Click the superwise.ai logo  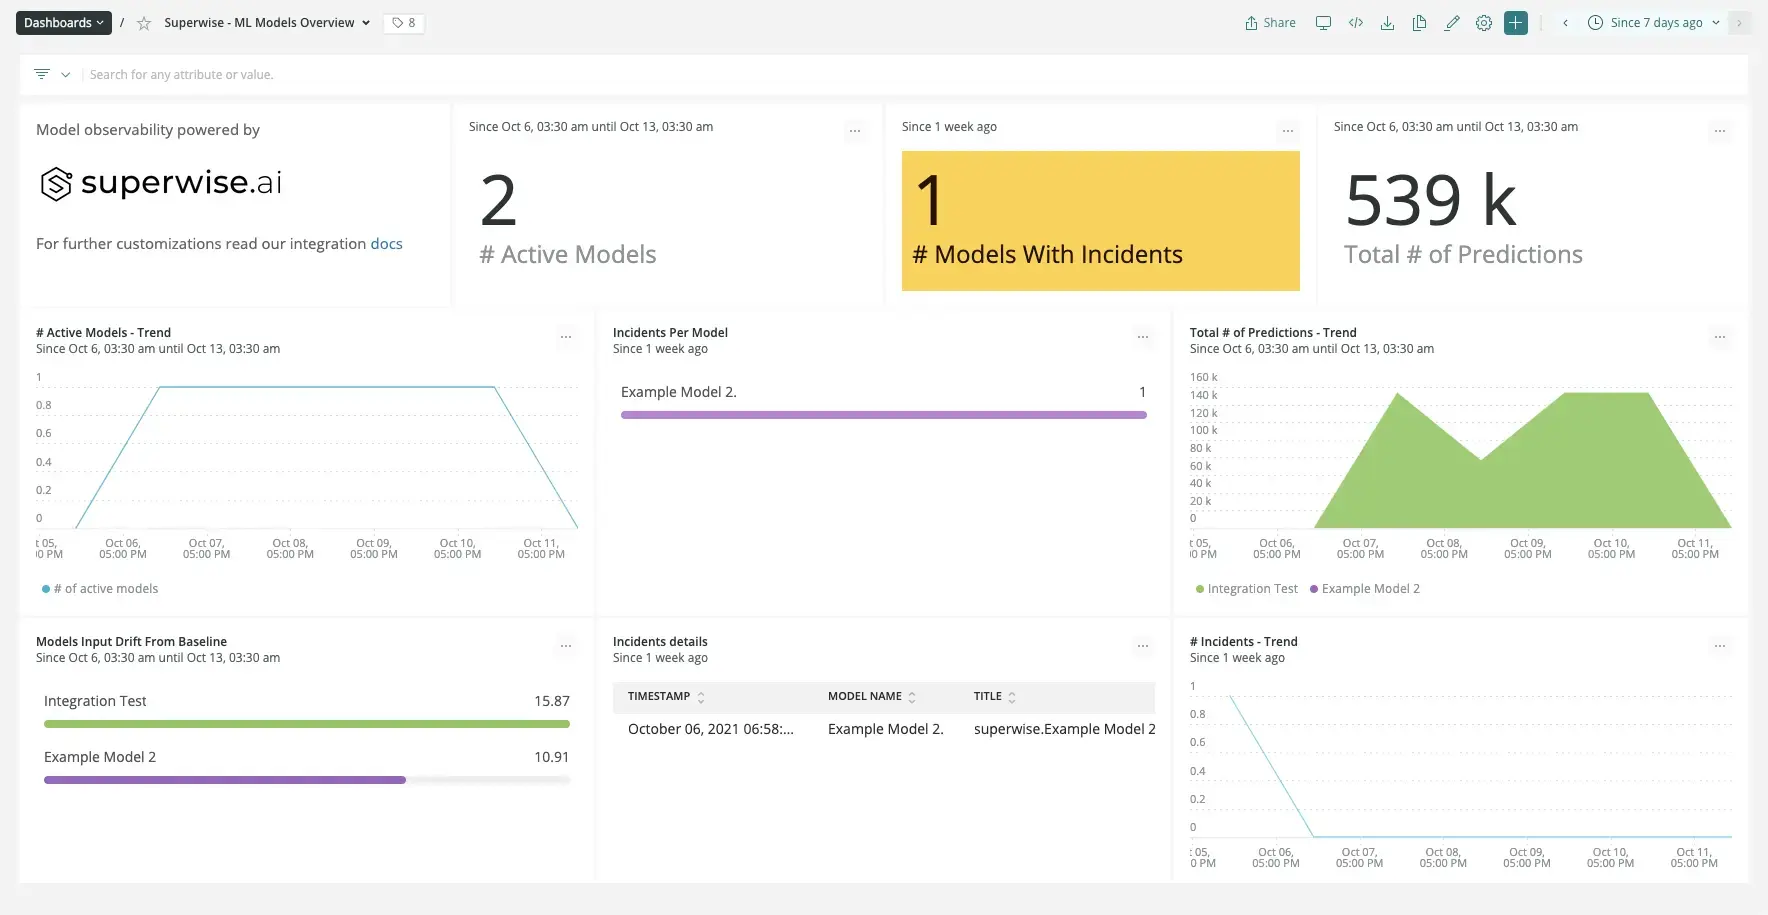pos(161,183)
